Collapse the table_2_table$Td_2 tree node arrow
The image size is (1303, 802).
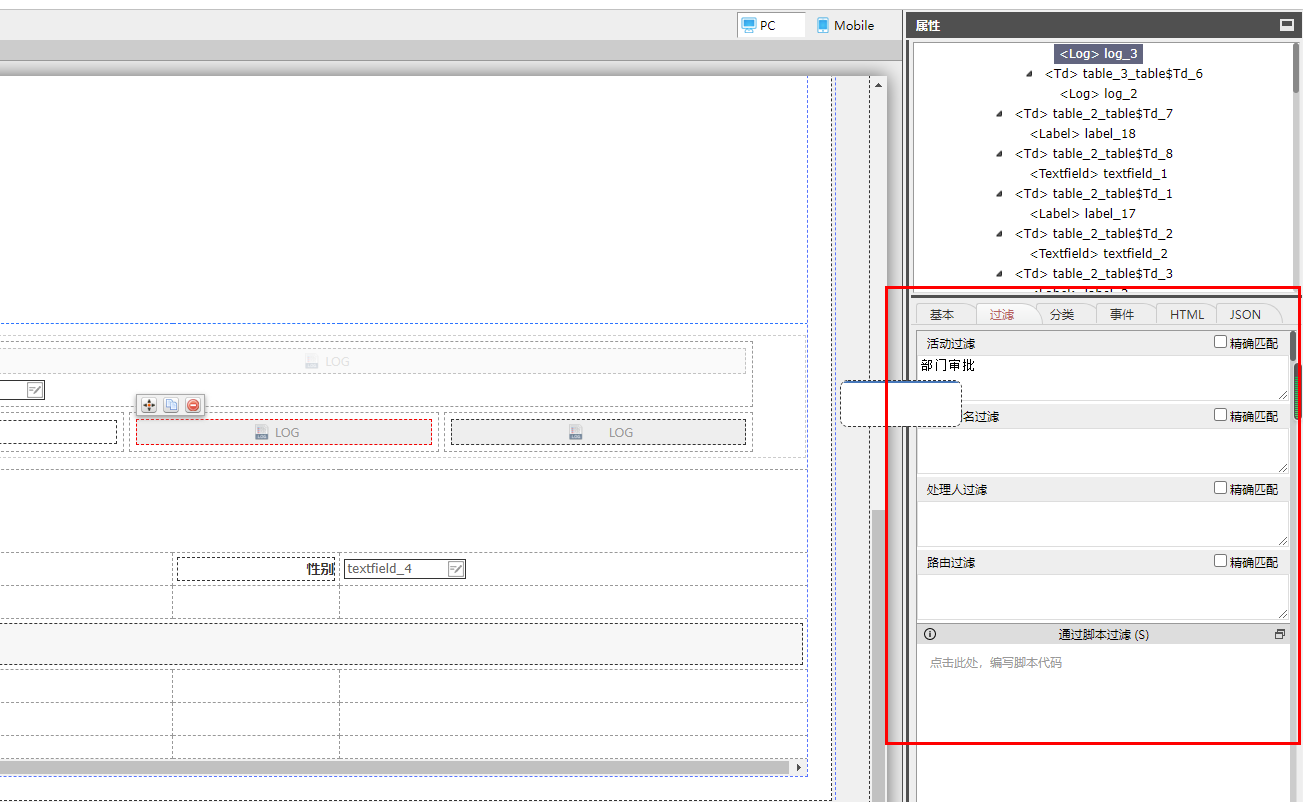tap(999, 234)
